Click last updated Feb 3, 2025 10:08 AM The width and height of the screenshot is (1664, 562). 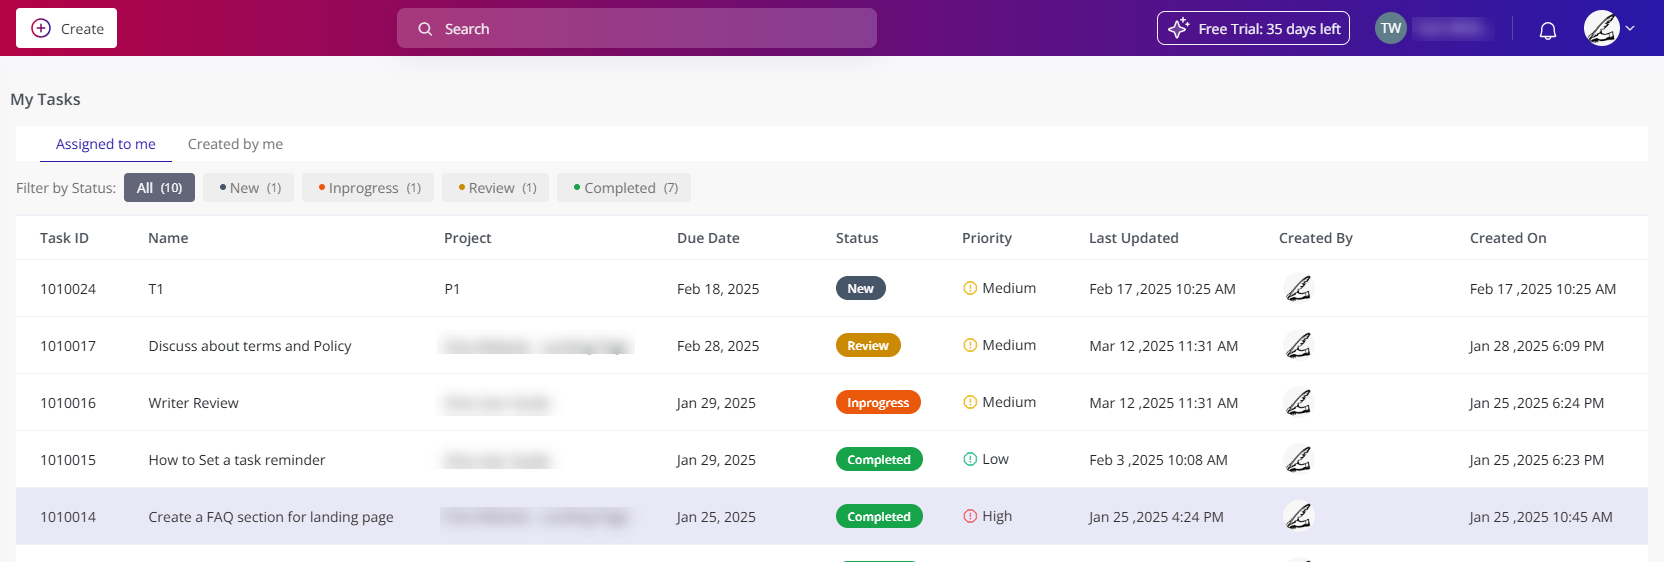[1158, 460]
